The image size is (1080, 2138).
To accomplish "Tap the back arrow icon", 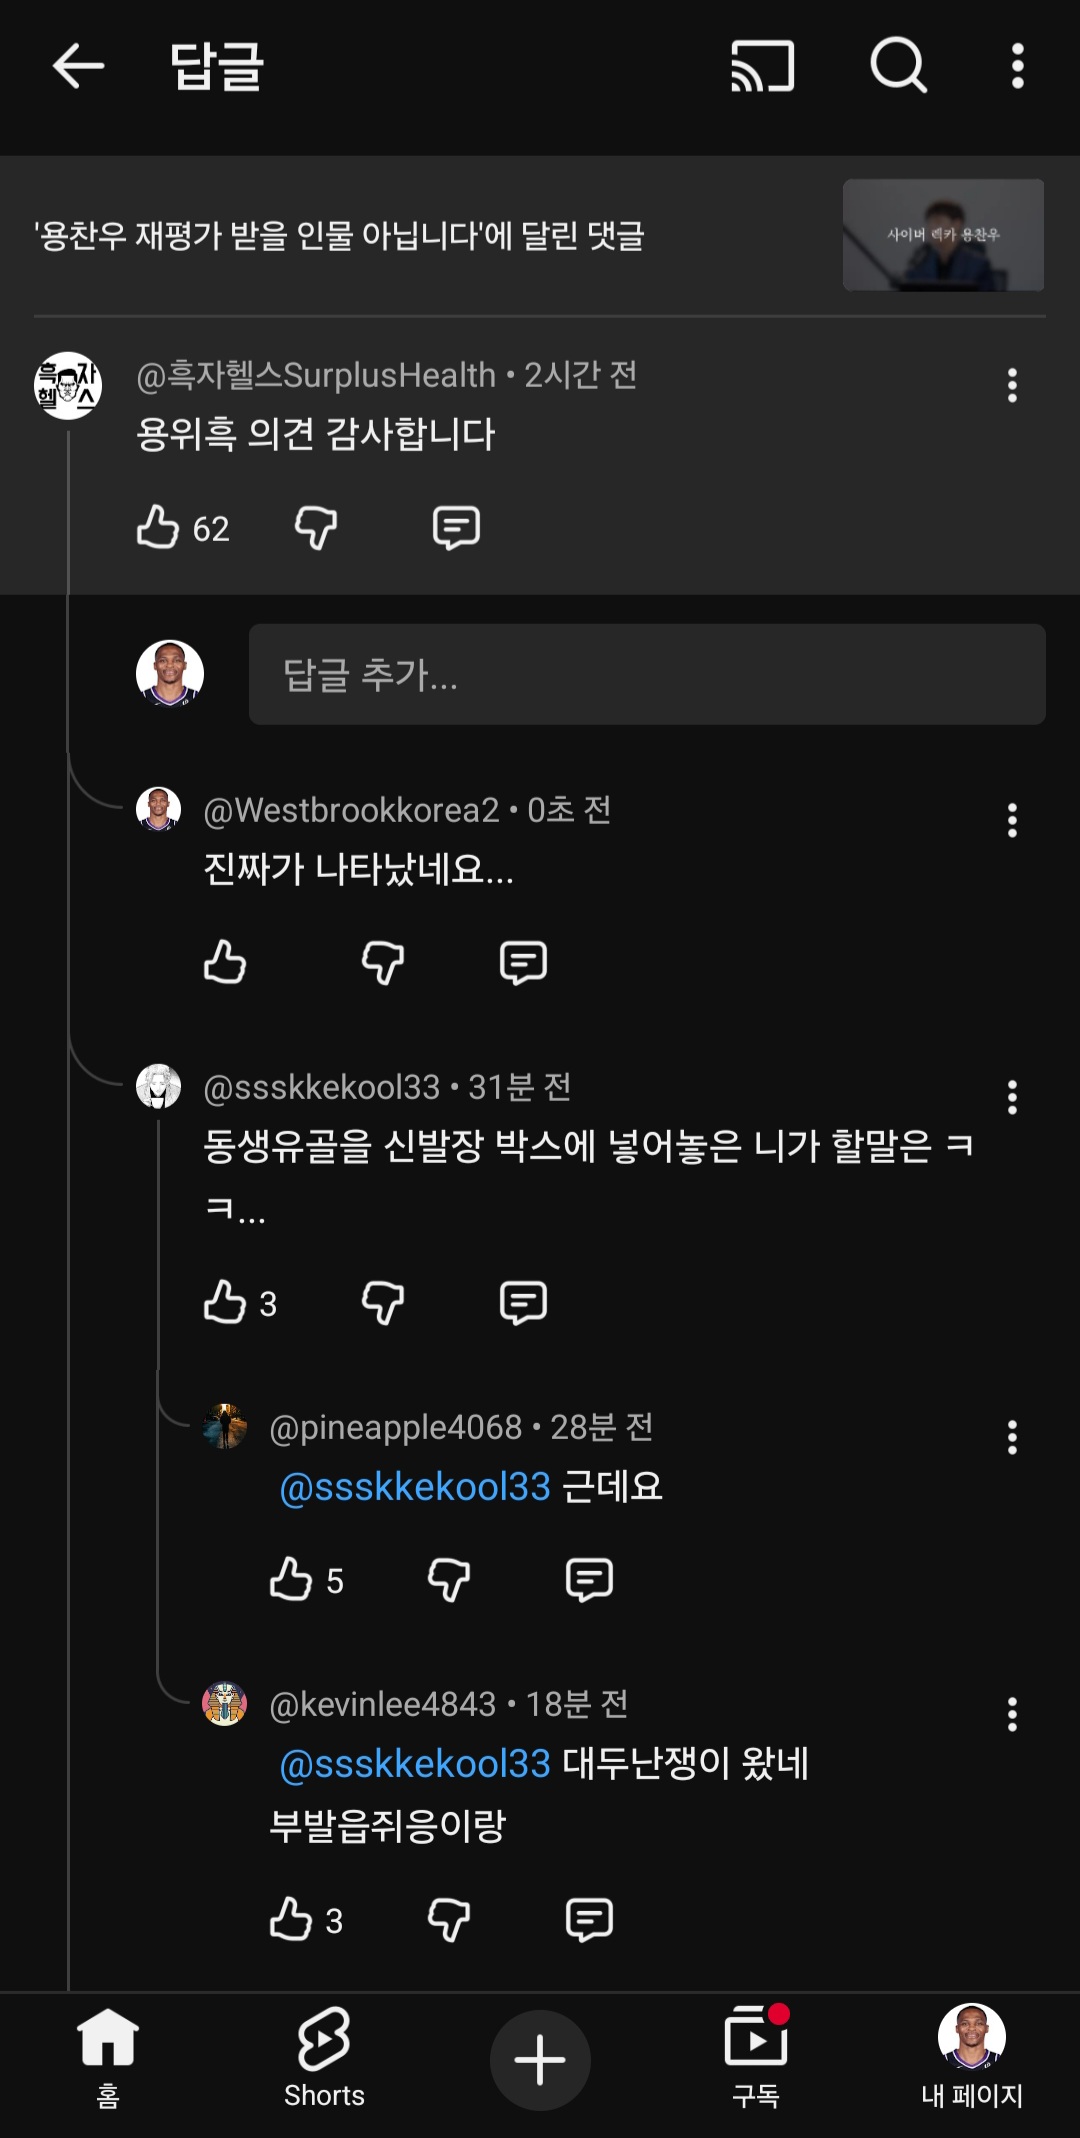I will click(x=78, y=67).
